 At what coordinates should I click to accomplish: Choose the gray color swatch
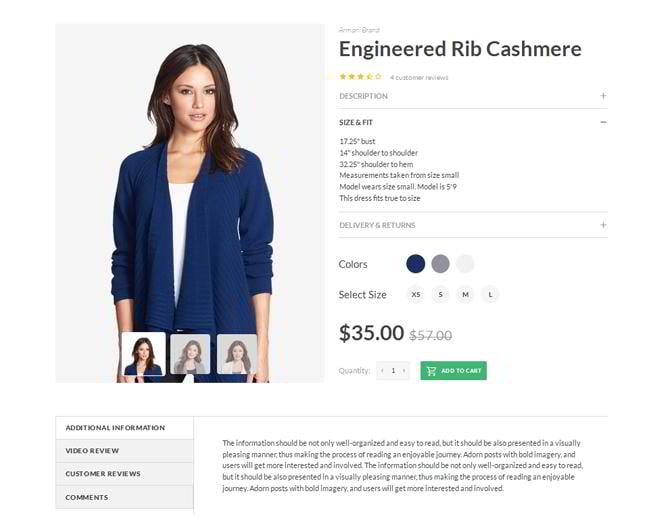pyautogui.click(x=440, y=264)
